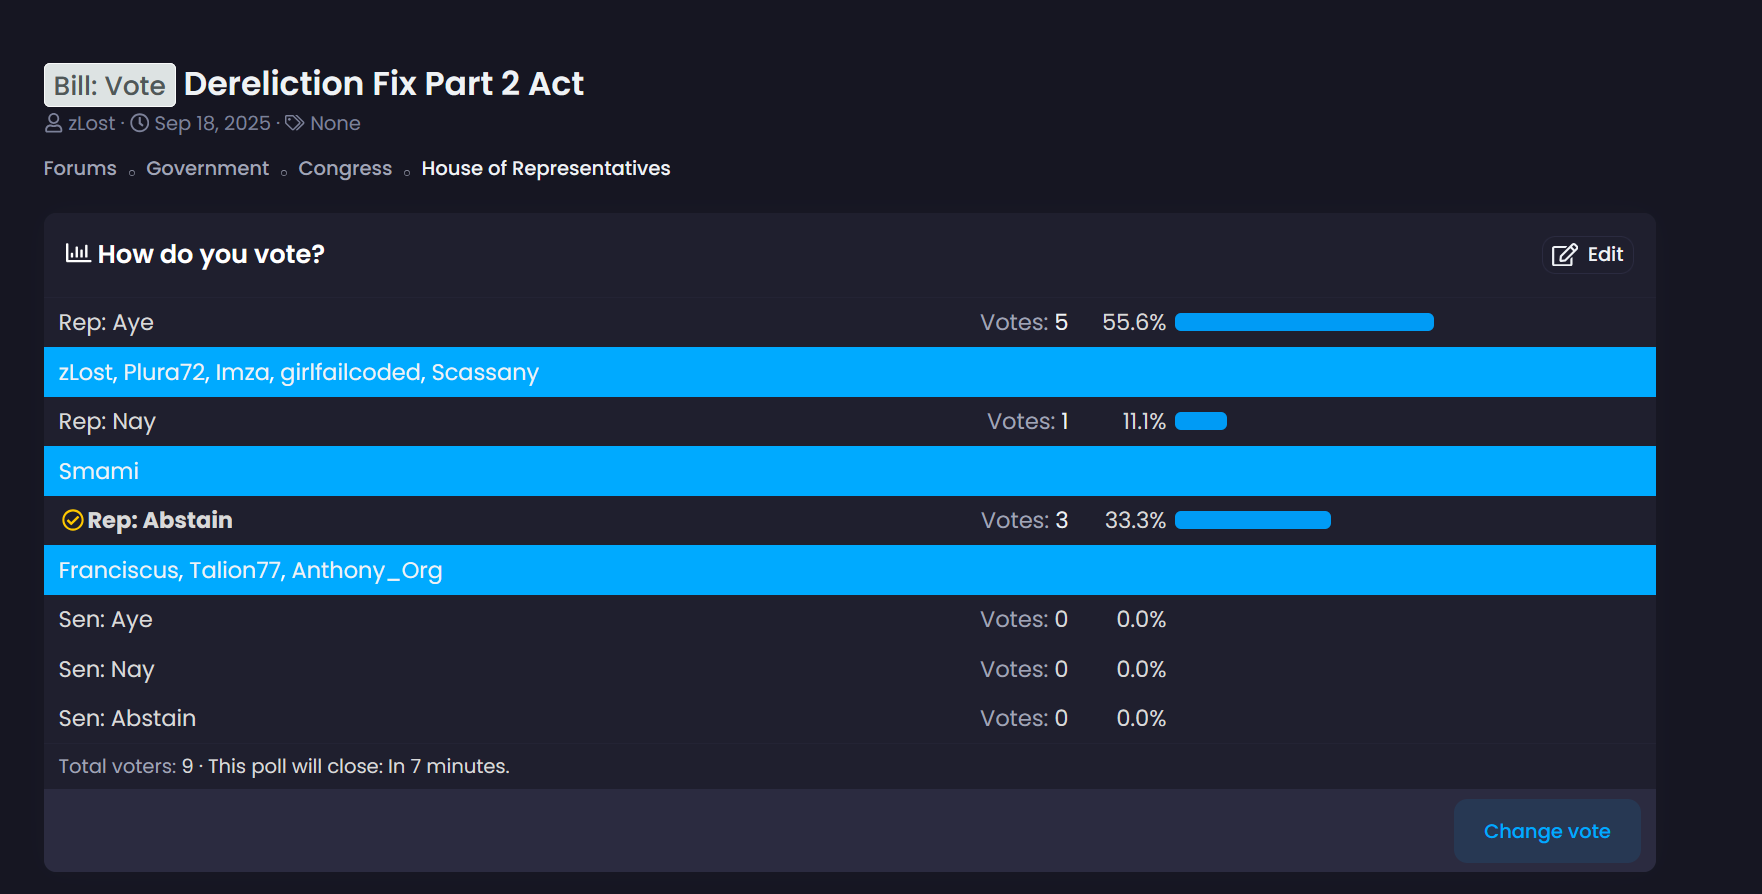1762x894 pixels.
Task: Click the Rep: Abstain percentage bar
Action: tap(1253, 520)
